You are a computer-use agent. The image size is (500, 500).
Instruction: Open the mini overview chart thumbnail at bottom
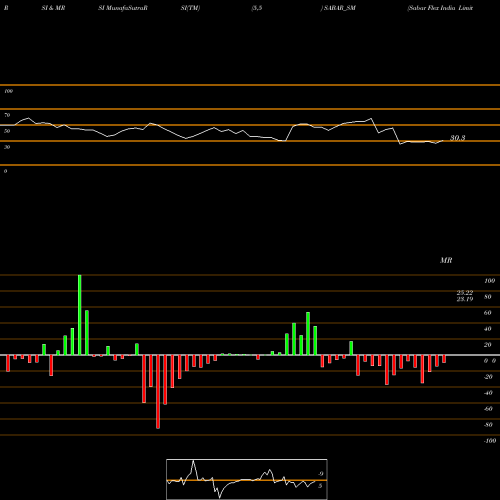pos(247,479)
